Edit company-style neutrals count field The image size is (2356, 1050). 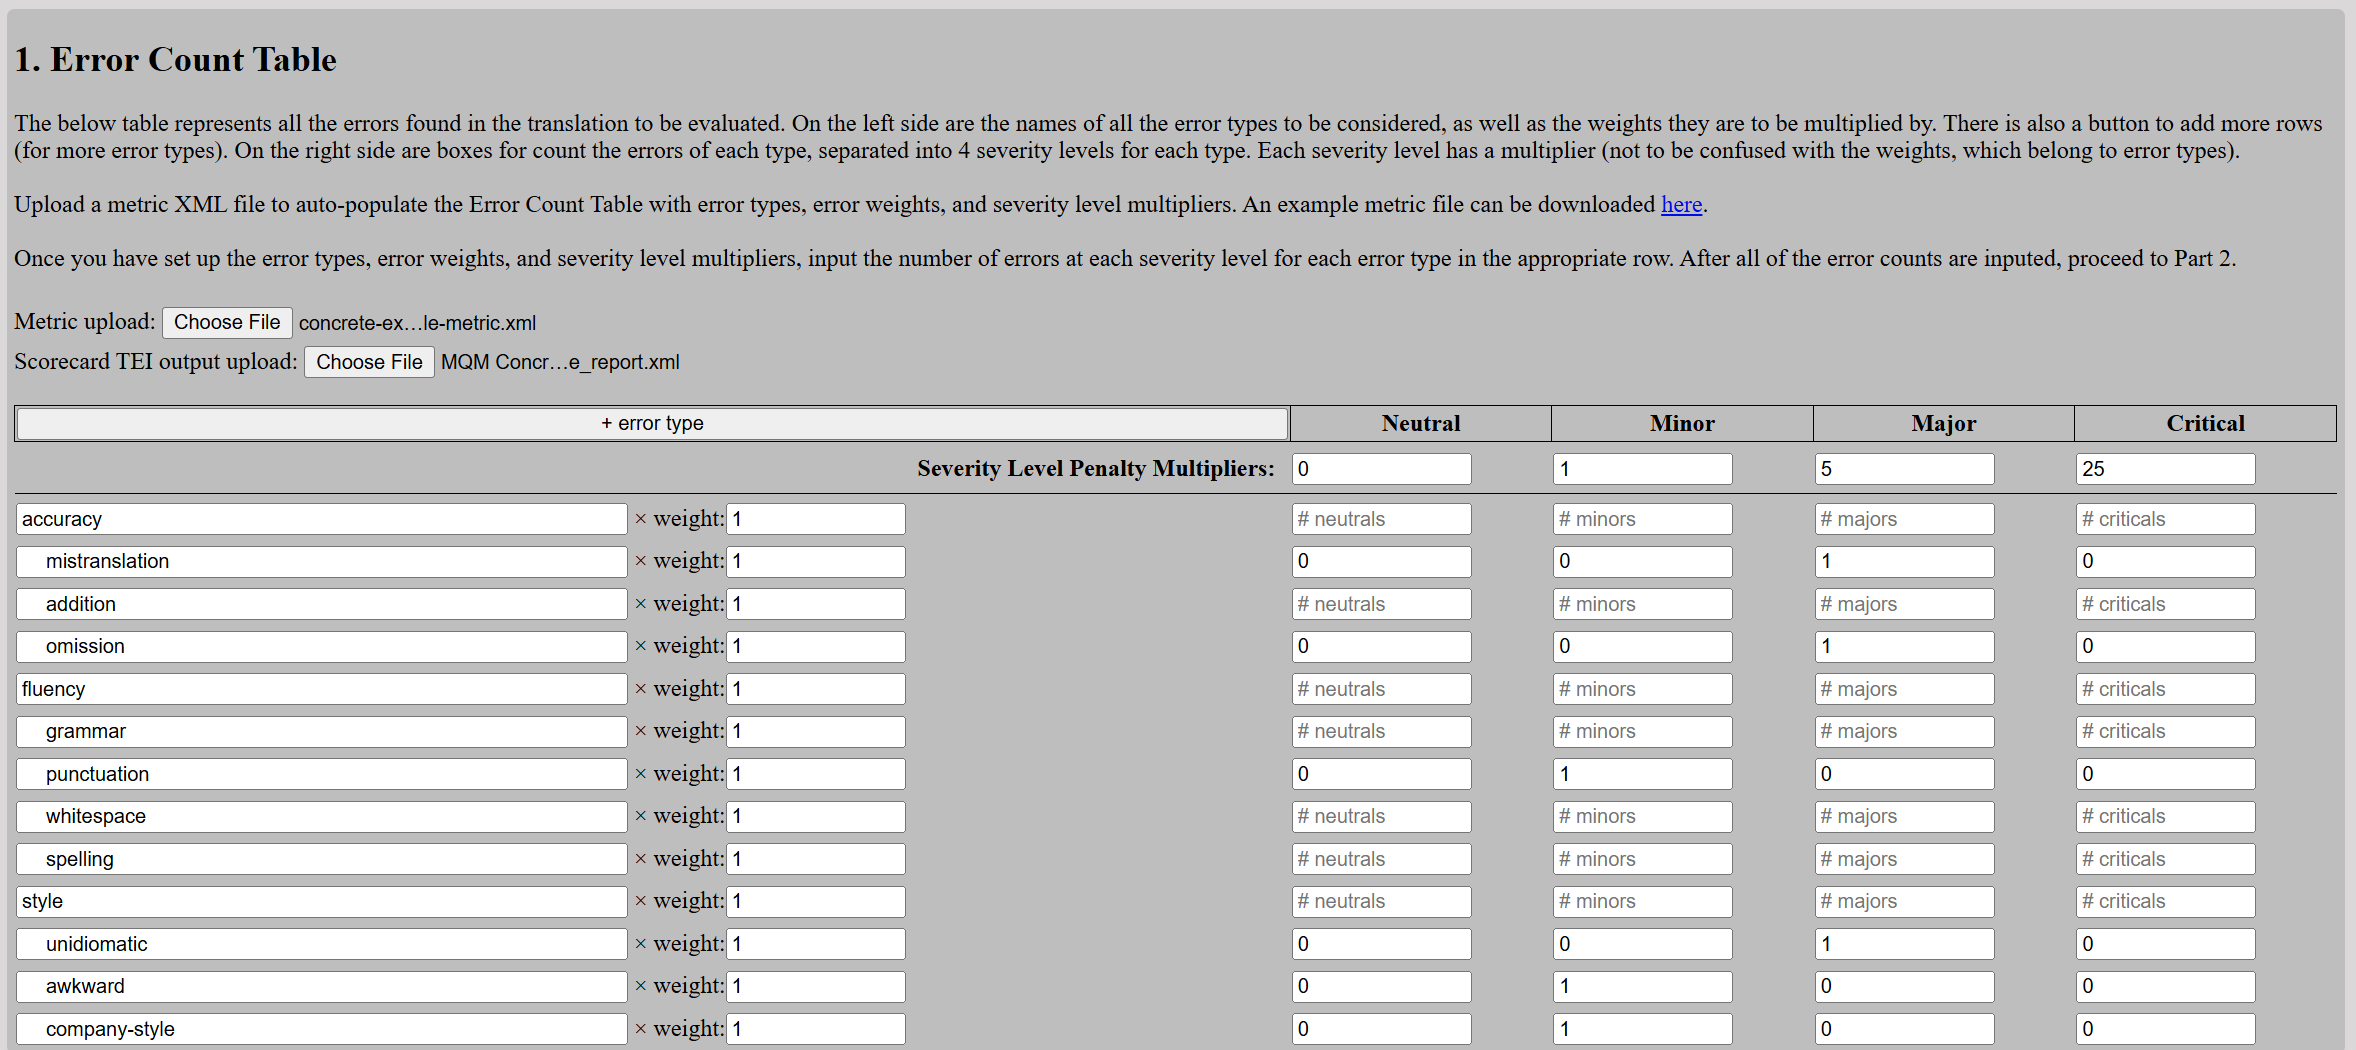pyautogui.click(x=1381, y=1029)
